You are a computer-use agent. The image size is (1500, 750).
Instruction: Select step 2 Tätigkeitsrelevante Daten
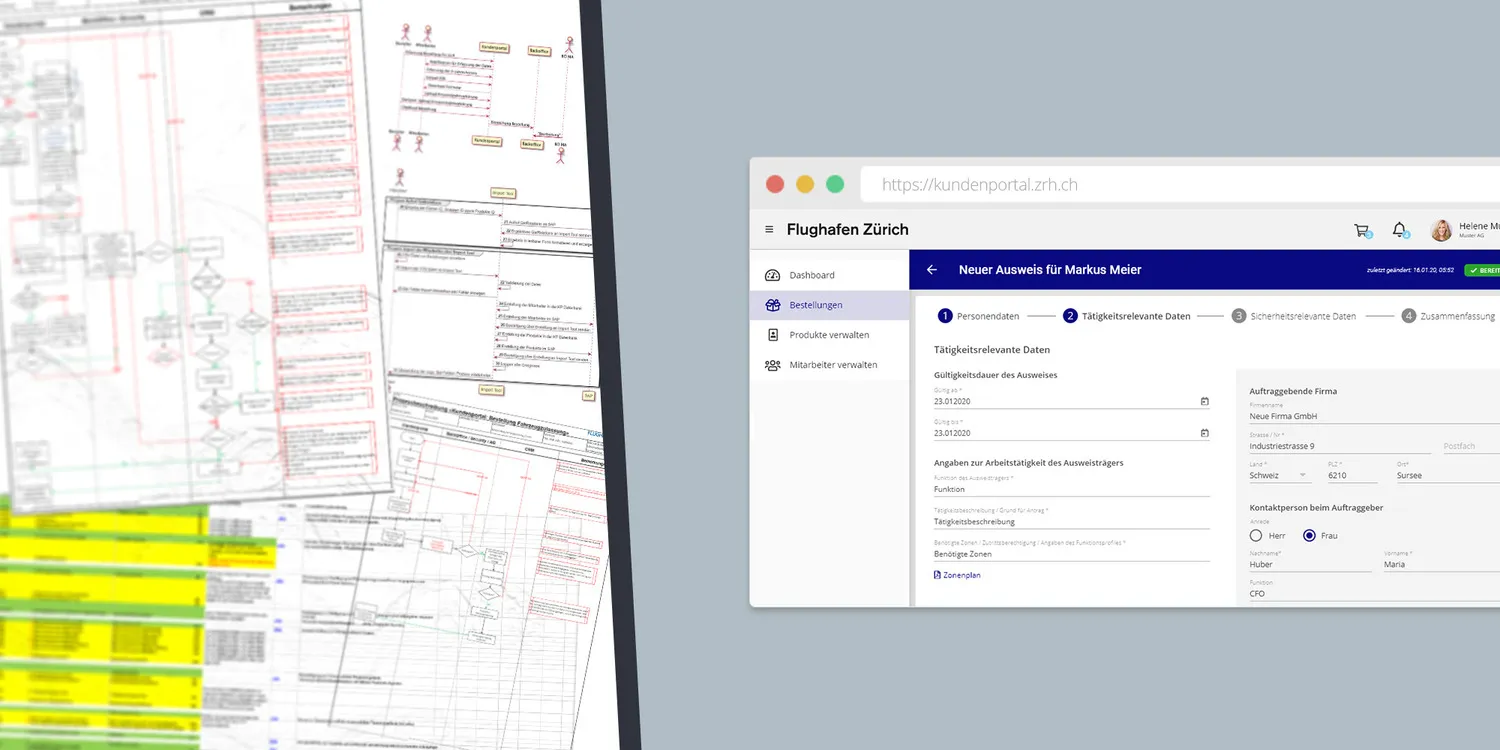click(1126, 316)
